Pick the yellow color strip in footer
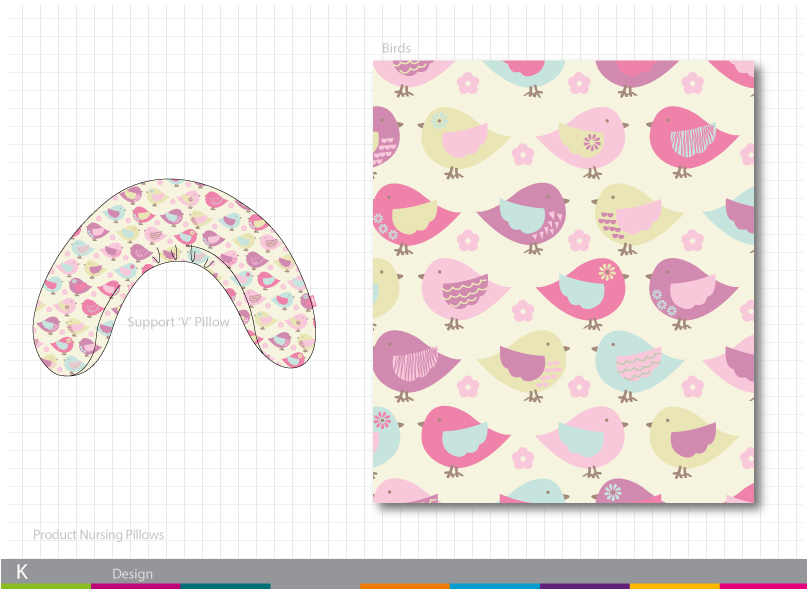 [x=674, y=586]
